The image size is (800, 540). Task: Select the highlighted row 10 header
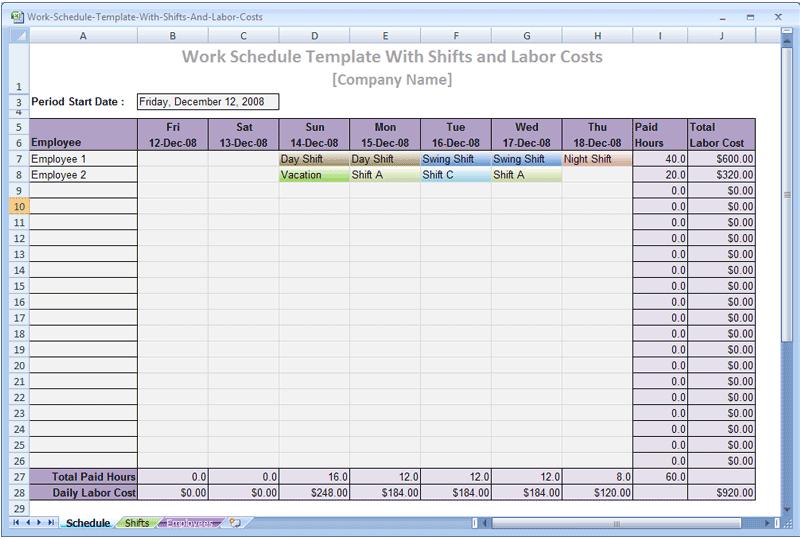click(x=19, y=206)
